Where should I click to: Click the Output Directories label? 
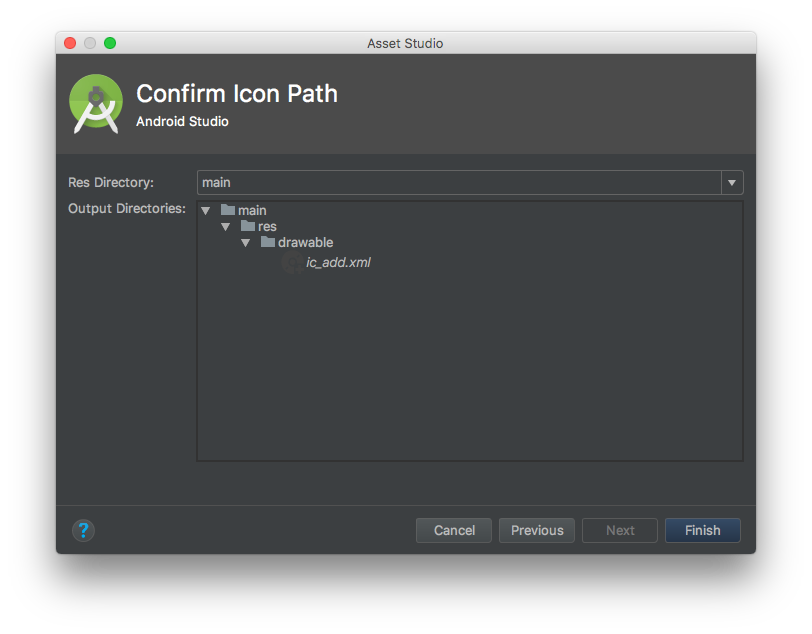[127, 208]
